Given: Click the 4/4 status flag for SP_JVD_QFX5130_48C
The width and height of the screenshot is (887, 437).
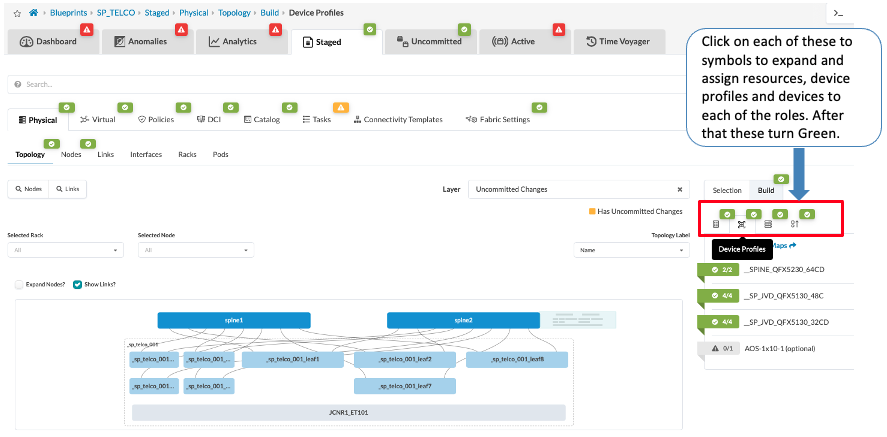Looking at the screenshot, I should coord(718,296).
